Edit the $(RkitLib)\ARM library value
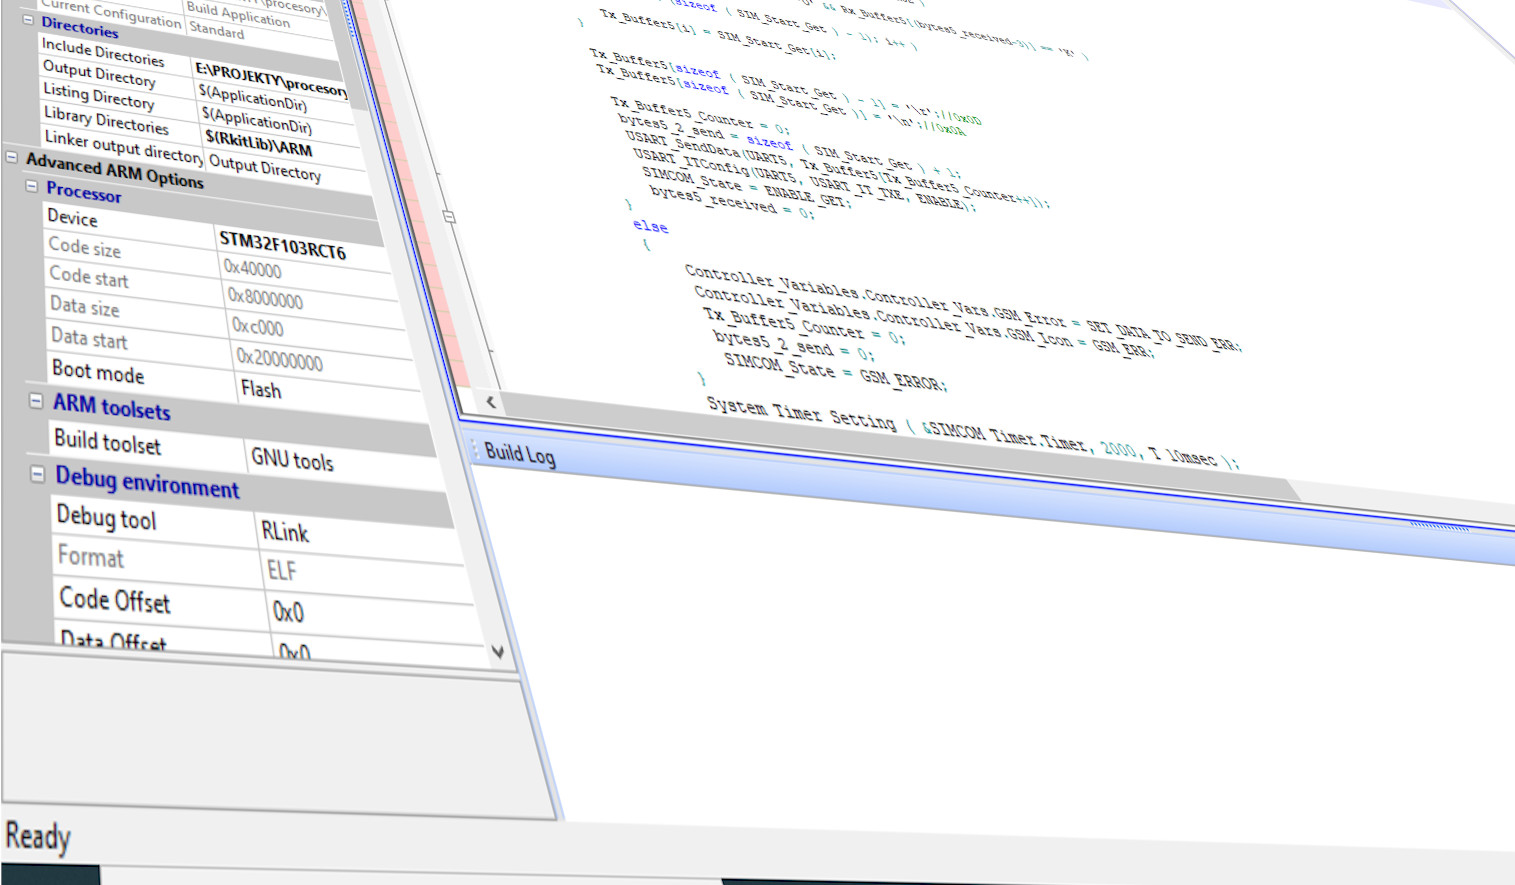Viewport: 1515px width, 885px height. 259,143
